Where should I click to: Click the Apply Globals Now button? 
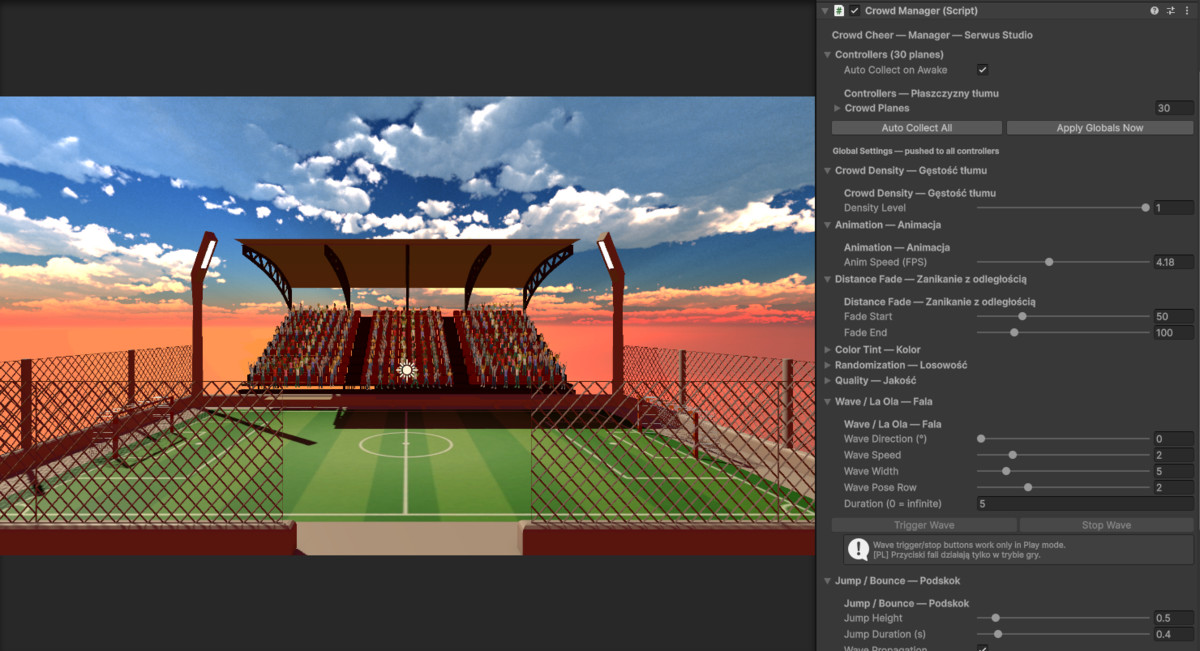(x=1100, y=128)
